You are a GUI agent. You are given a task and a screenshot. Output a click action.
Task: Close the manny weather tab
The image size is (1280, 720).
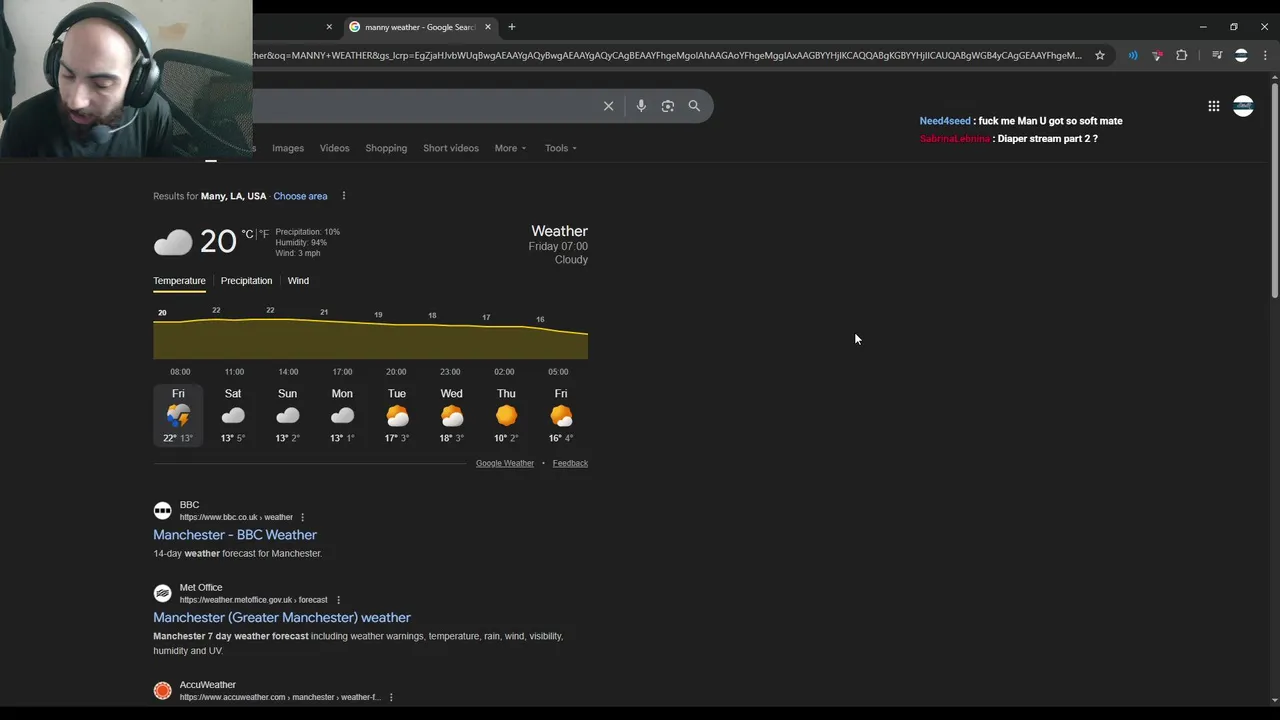[488, 27]
